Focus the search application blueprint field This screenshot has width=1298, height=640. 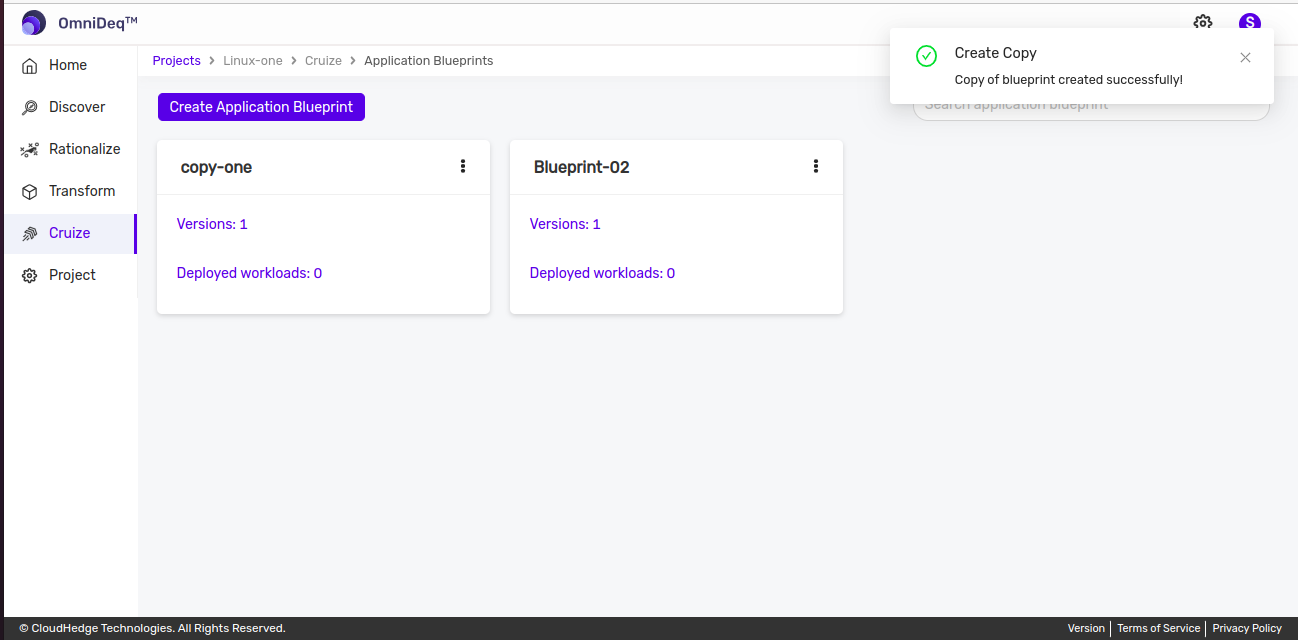1091,105
